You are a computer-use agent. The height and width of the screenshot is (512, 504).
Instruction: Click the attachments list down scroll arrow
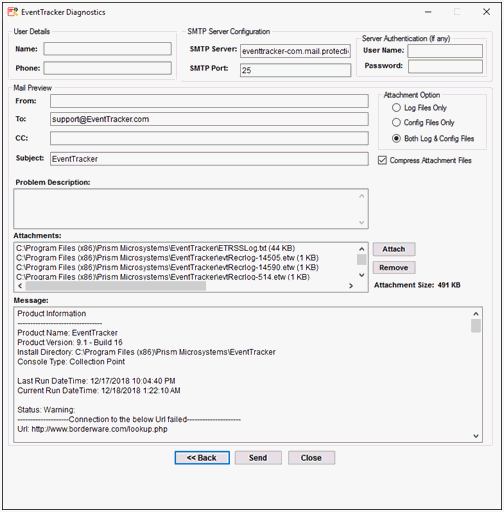tap(362, 275)
